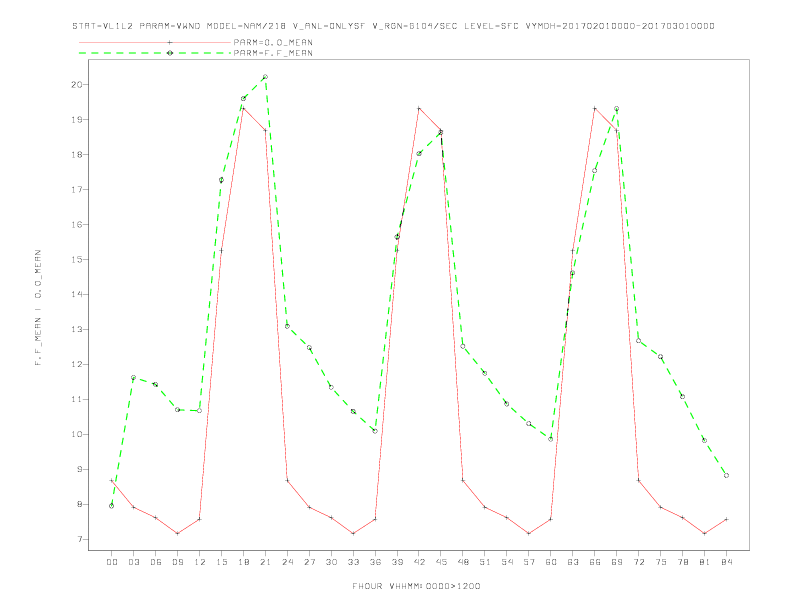
Task: Select green circle data point at hour 24
Action: click(287, 326)
